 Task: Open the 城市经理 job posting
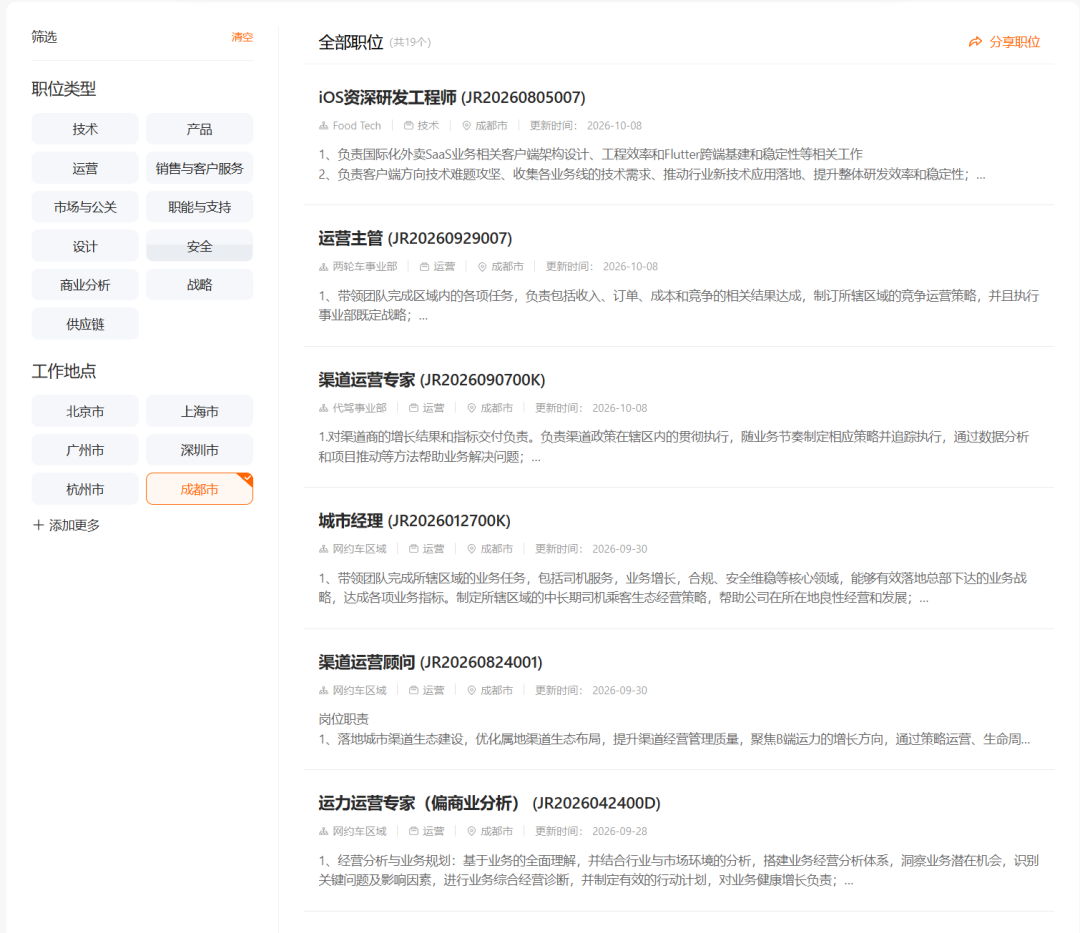pyautogui.click(x=415, y=521)
